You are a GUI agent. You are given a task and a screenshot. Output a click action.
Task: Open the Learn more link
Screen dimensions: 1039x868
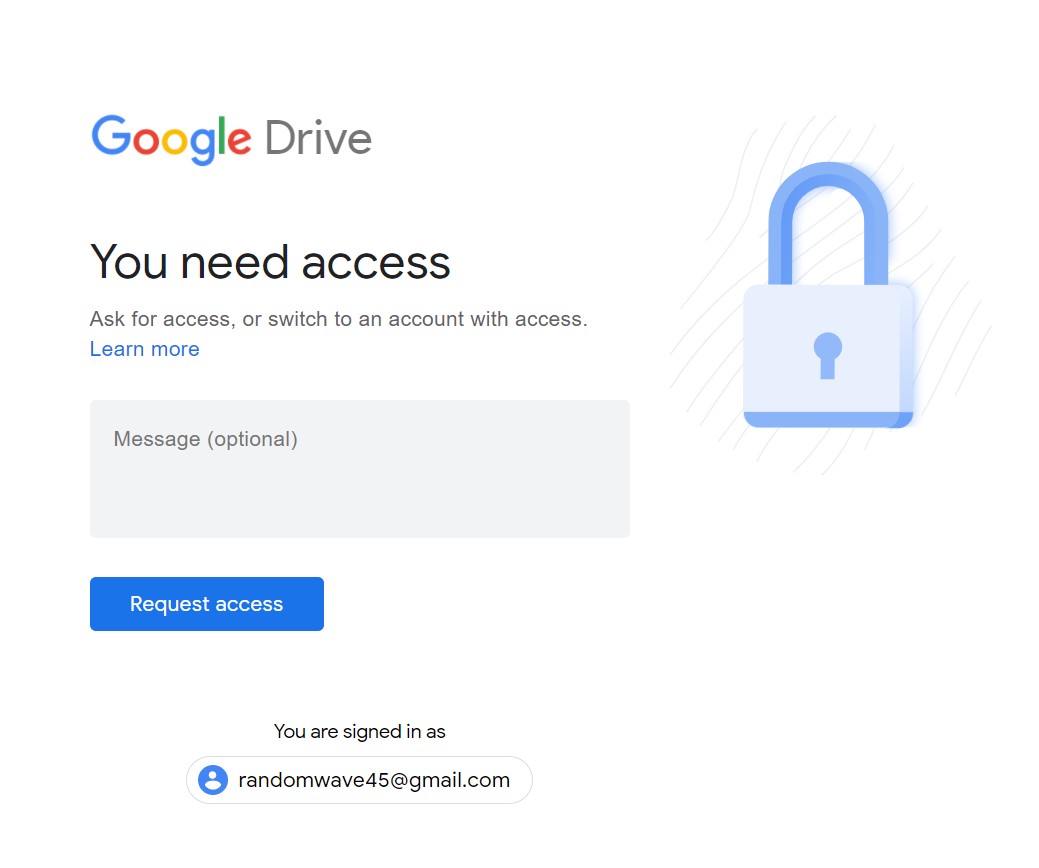tap(144, 349)
